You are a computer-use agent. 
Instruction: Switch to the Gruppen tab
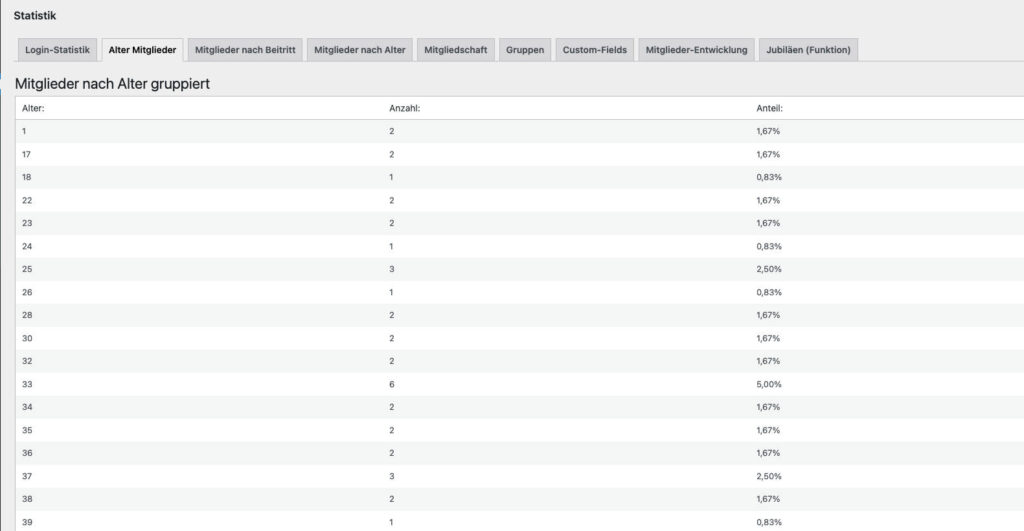tap(525, 50)
